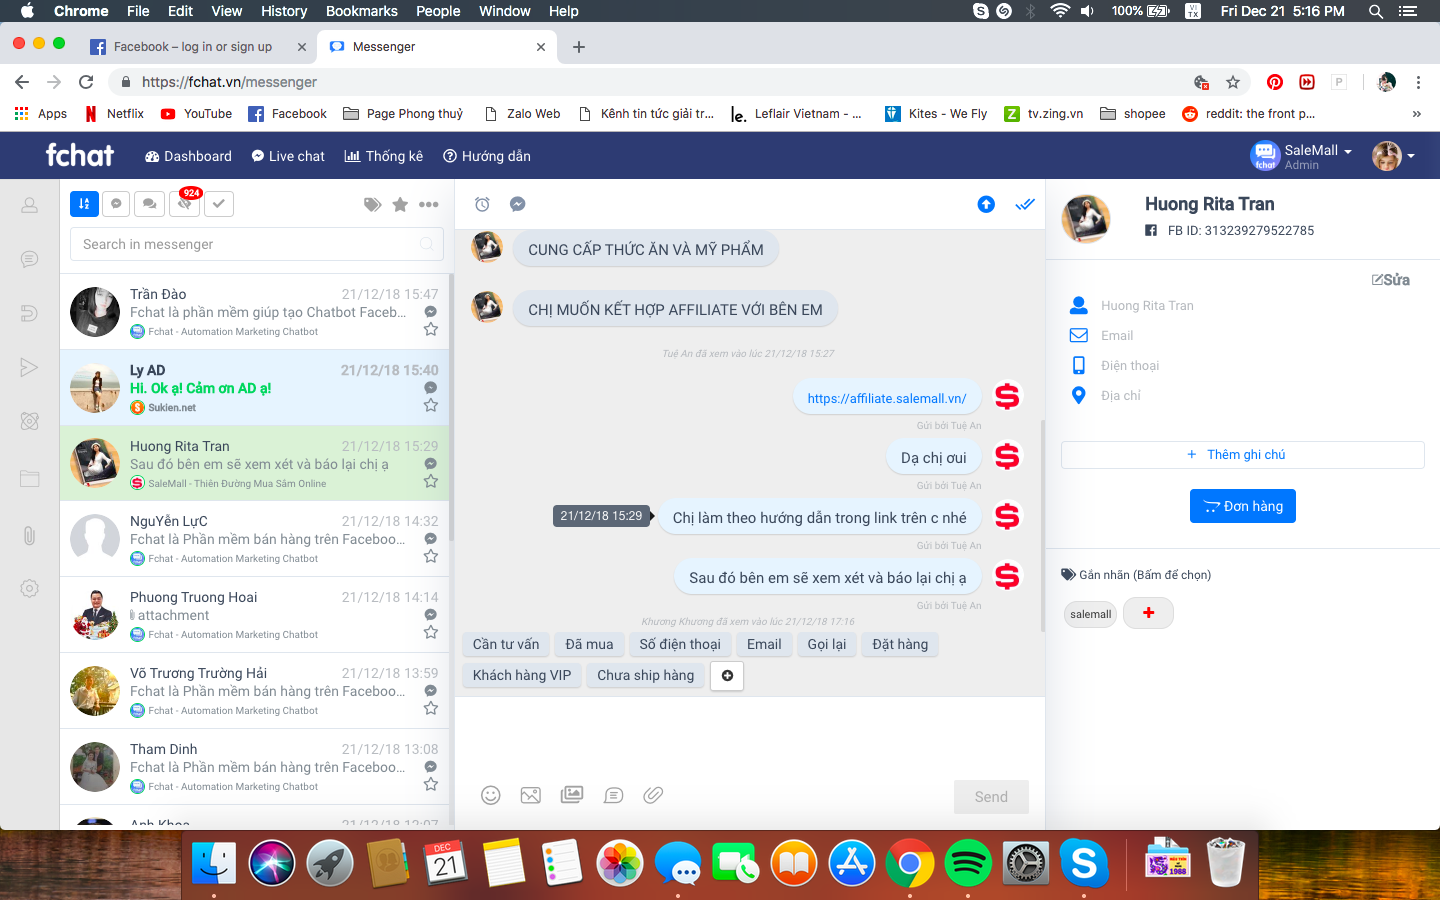Toggle the star filter above the conversation list
Screen dimensions: 1440x900
coord(400,203)
